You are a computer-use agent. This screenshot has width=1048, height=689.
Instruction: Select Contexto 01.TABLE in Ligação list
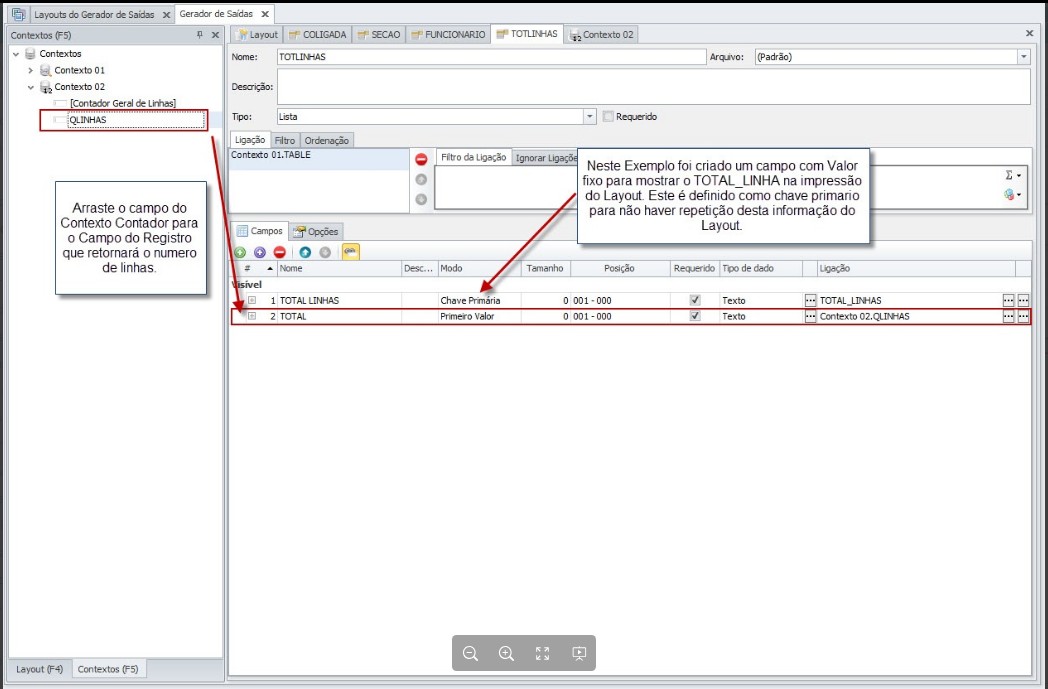point(319,155)
